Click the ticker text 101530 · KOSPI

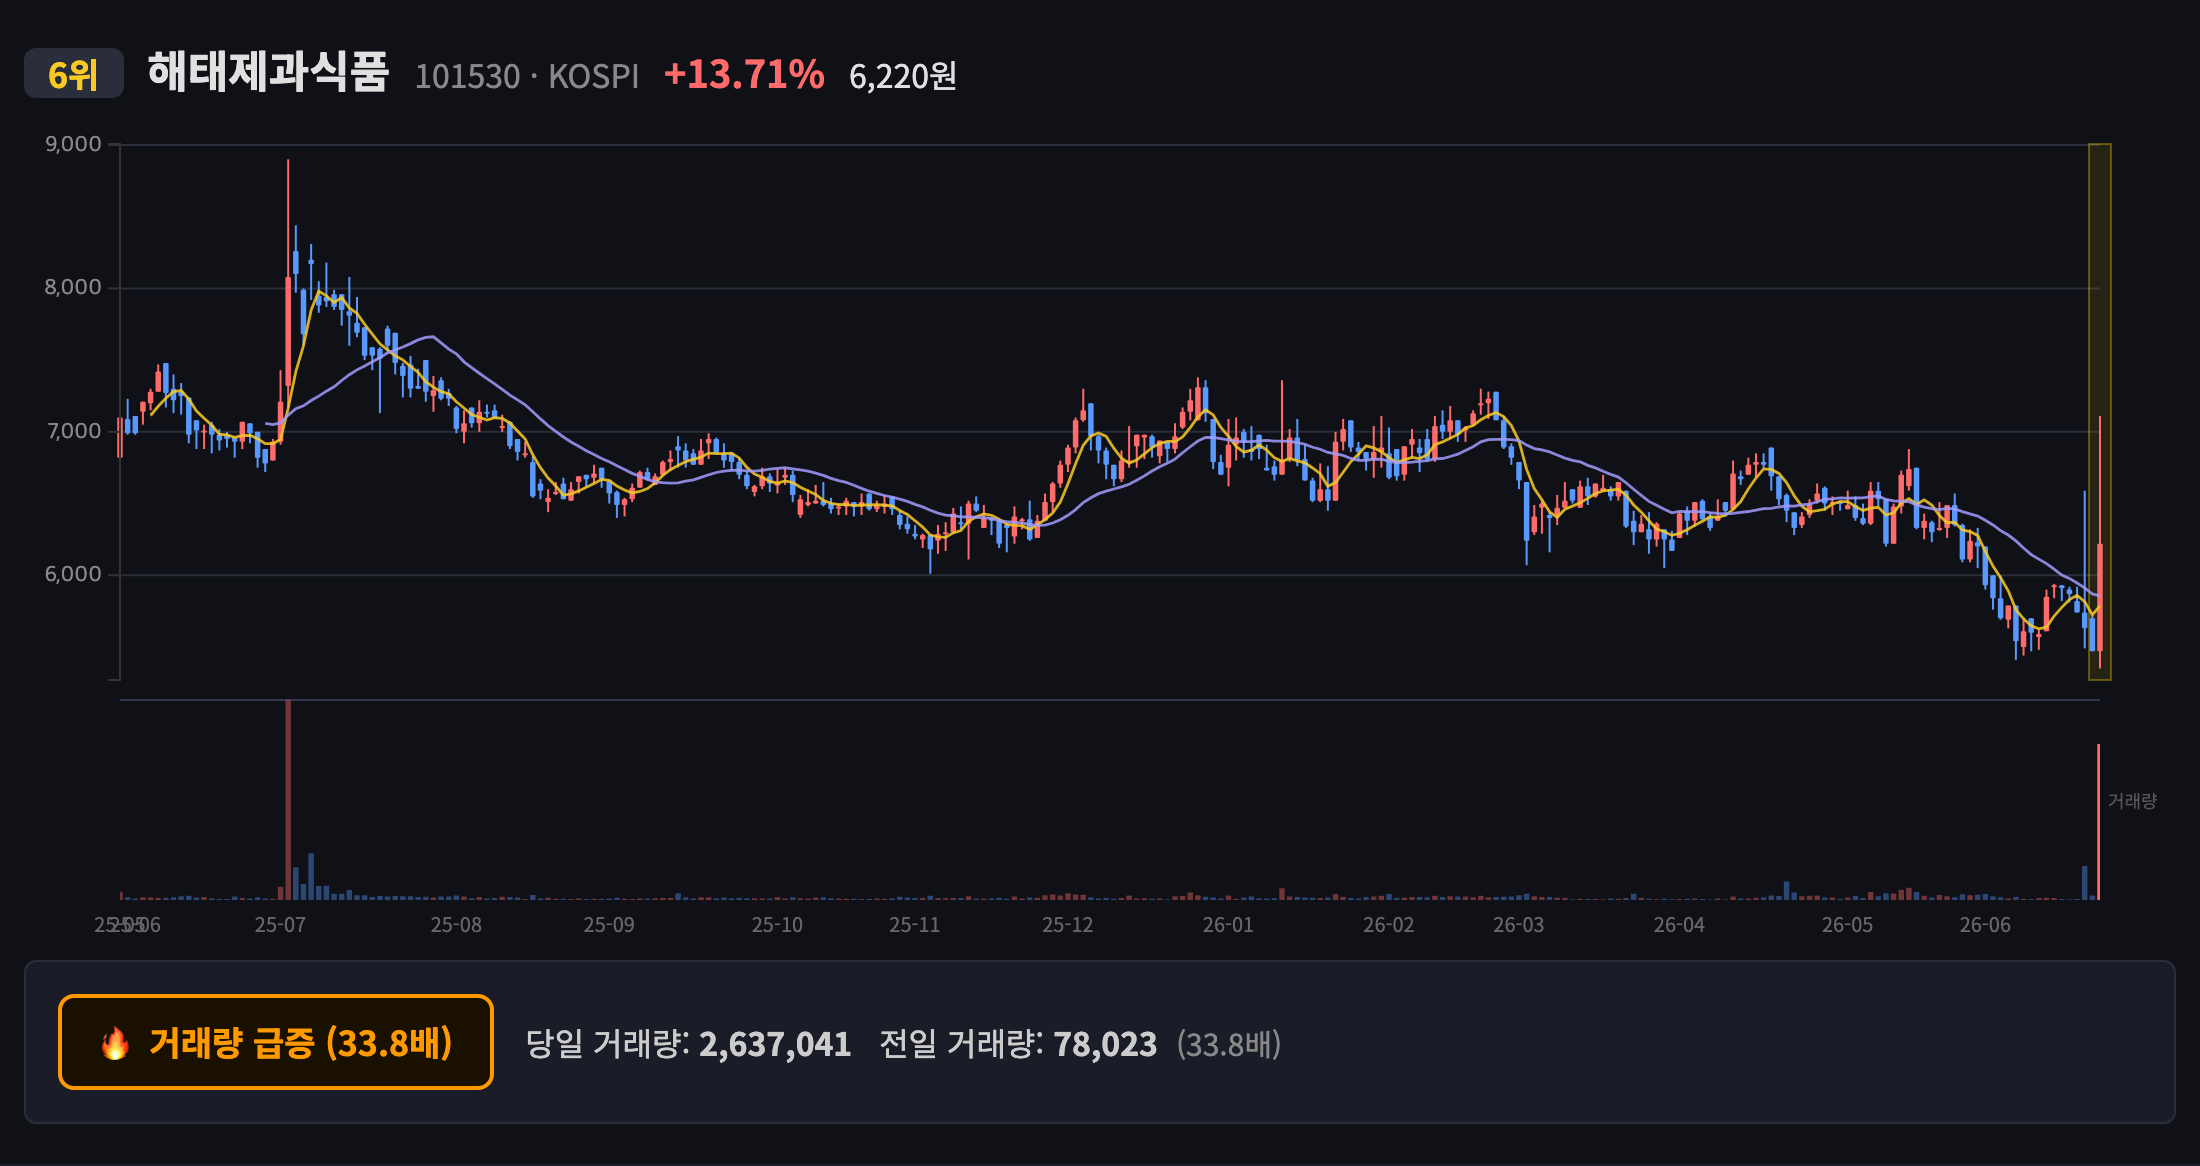(x=527, y=76)
